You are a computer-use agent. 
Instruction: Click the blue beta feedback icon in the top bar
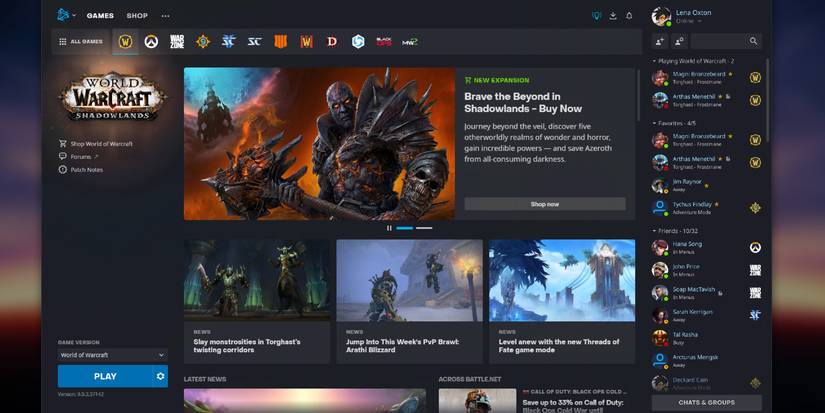(x=596, y=16)
